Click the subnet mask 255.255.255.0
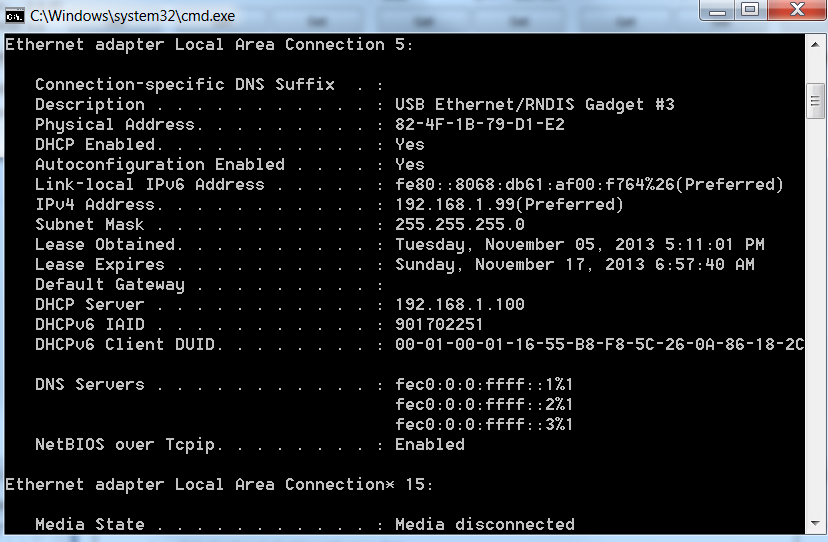Screen dimensions: 828x542 coord(460,225)
